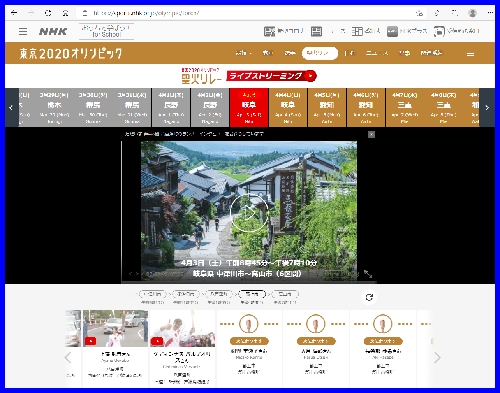This screenshot has height=393, width=500.
Task: Open the NHK hamburger menu
Action: point(23,31)
